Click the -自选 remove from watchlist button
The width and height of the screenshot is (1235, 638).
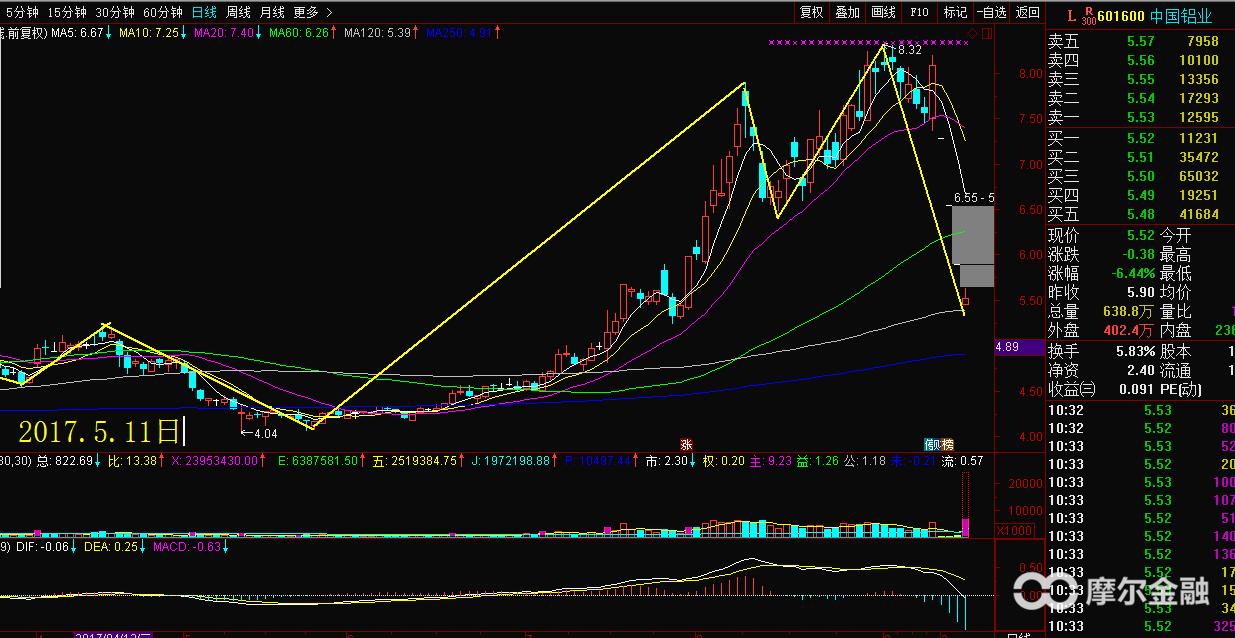[991, 12]
